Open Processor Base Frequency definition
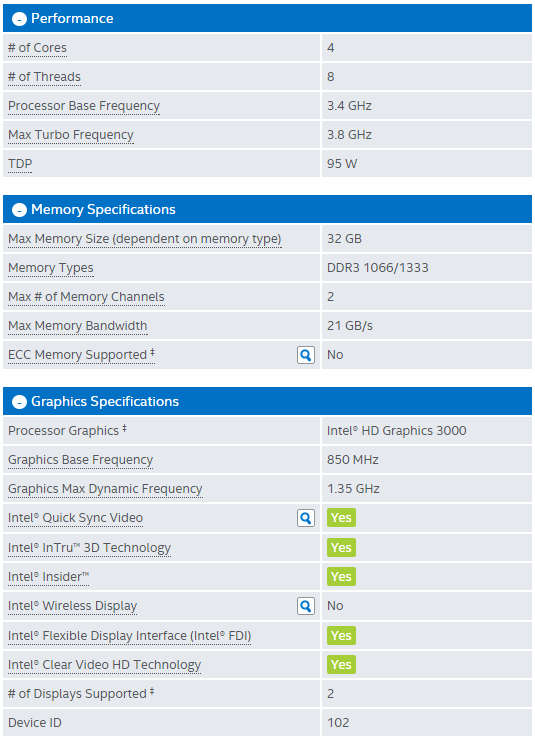 coord(84,106)
